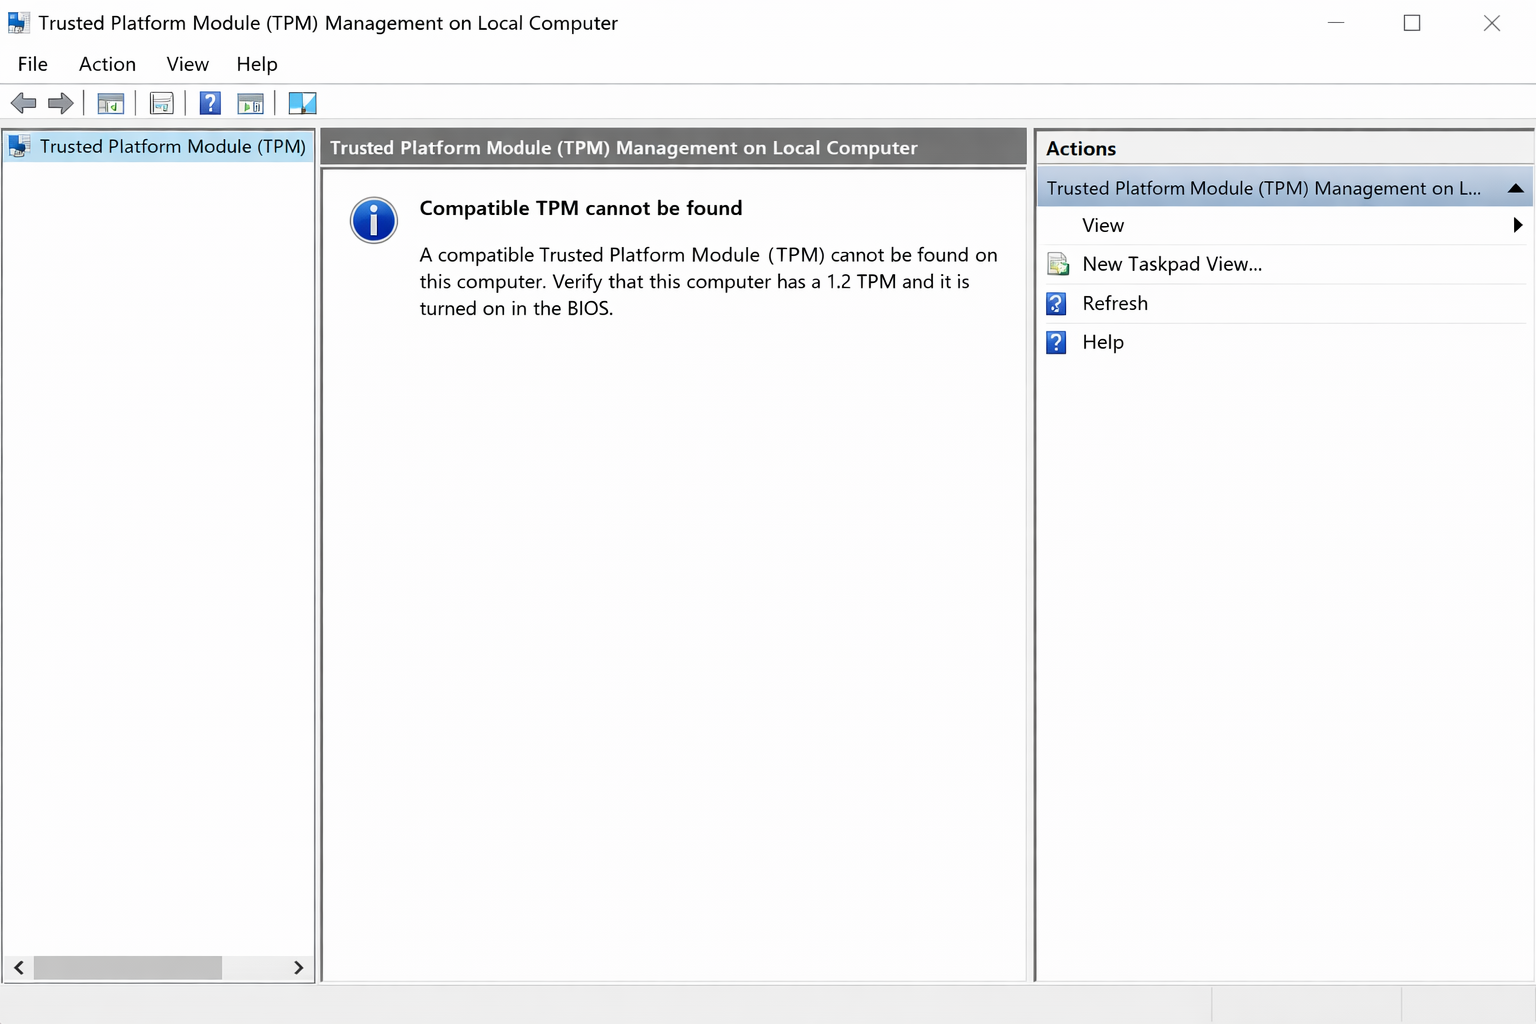Click the TPM icon in the console tree
Screen dimensions: 1536x1024
[19, 147]
